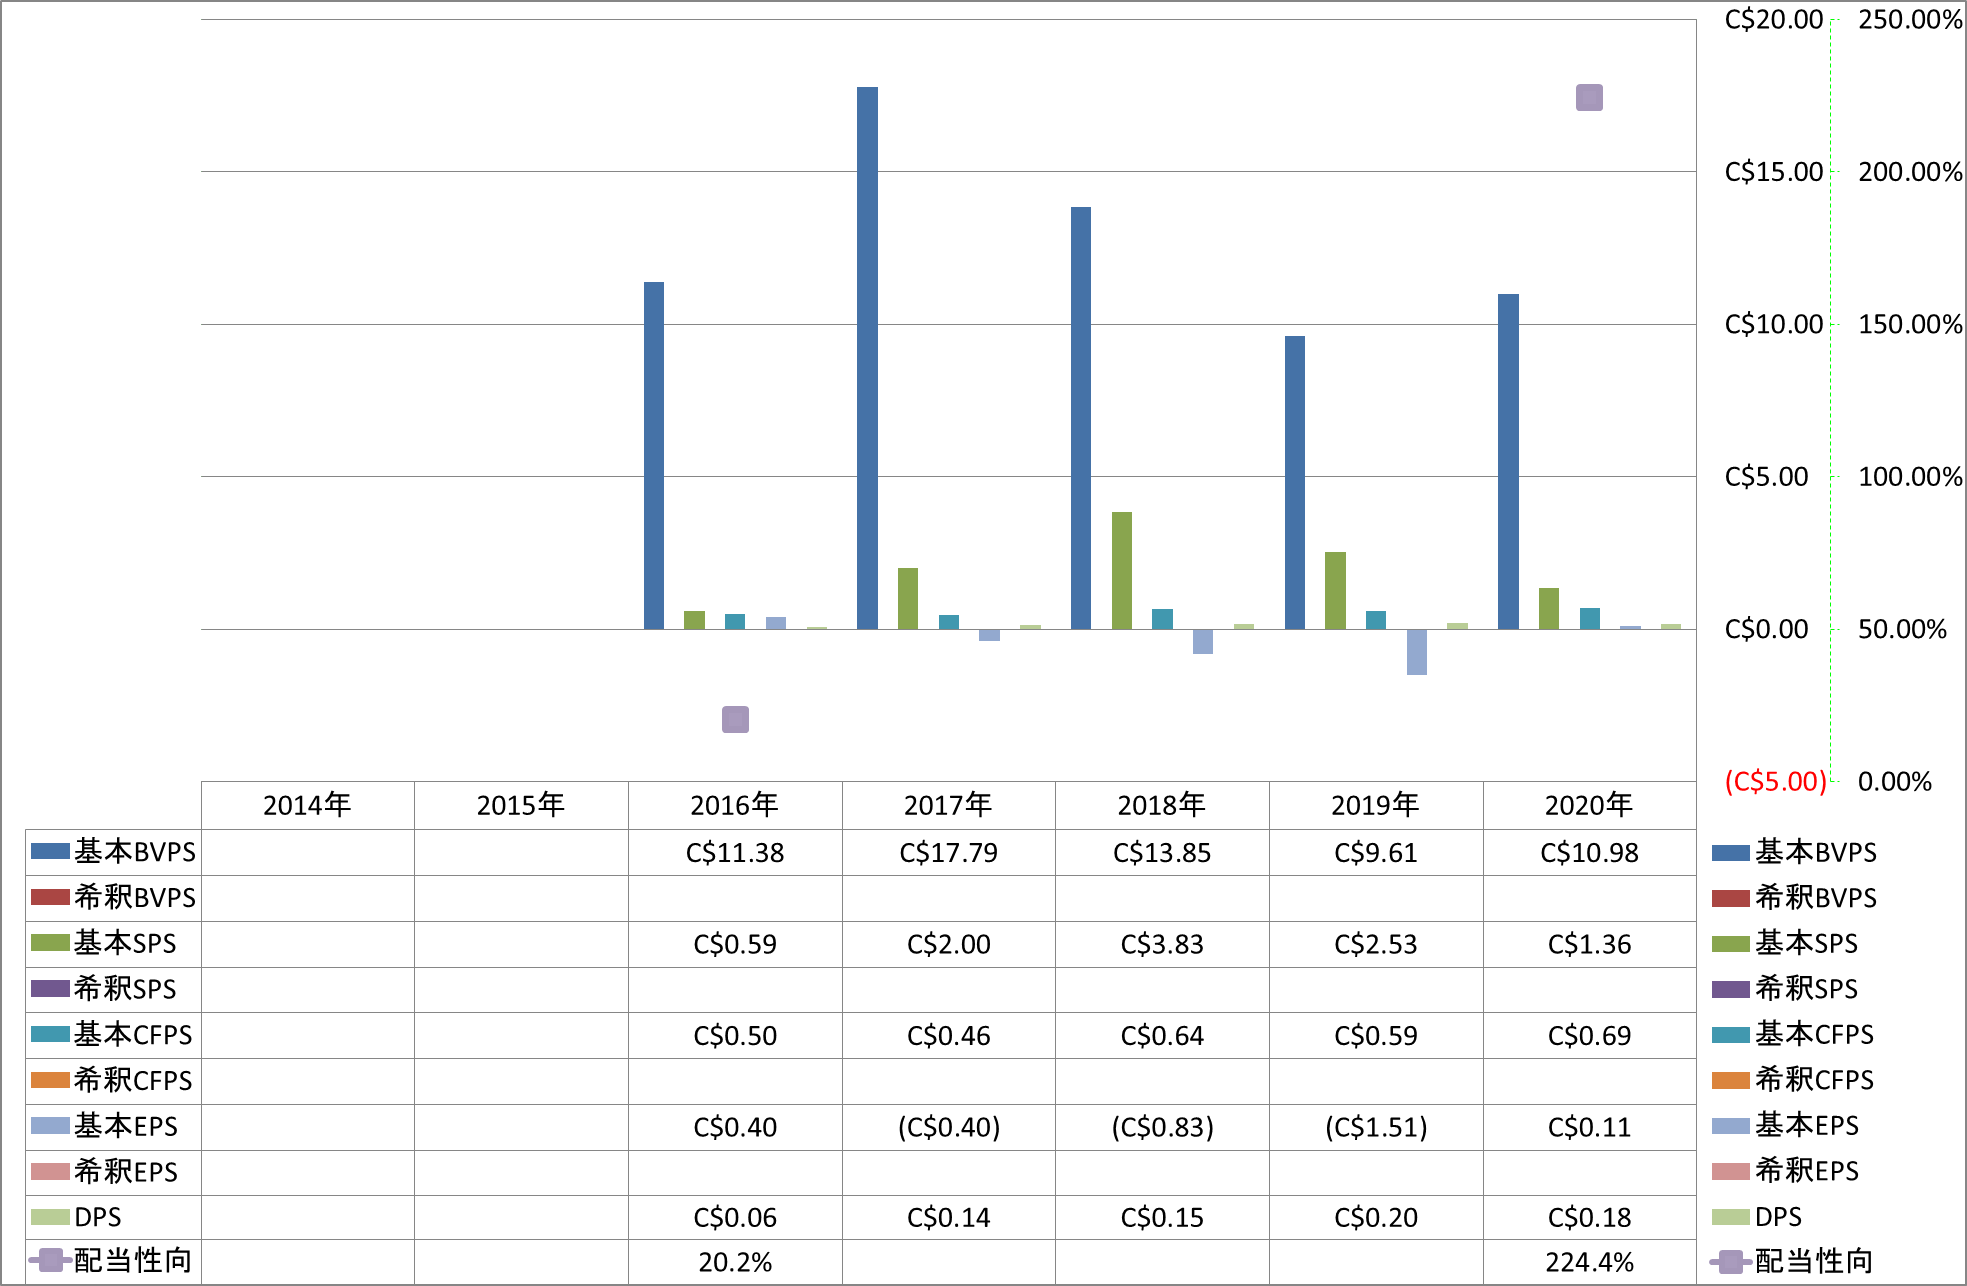Click the 配当性向 marker in the left legend
This screenshot has height=1286, width=1967.
click(50, 1261)
